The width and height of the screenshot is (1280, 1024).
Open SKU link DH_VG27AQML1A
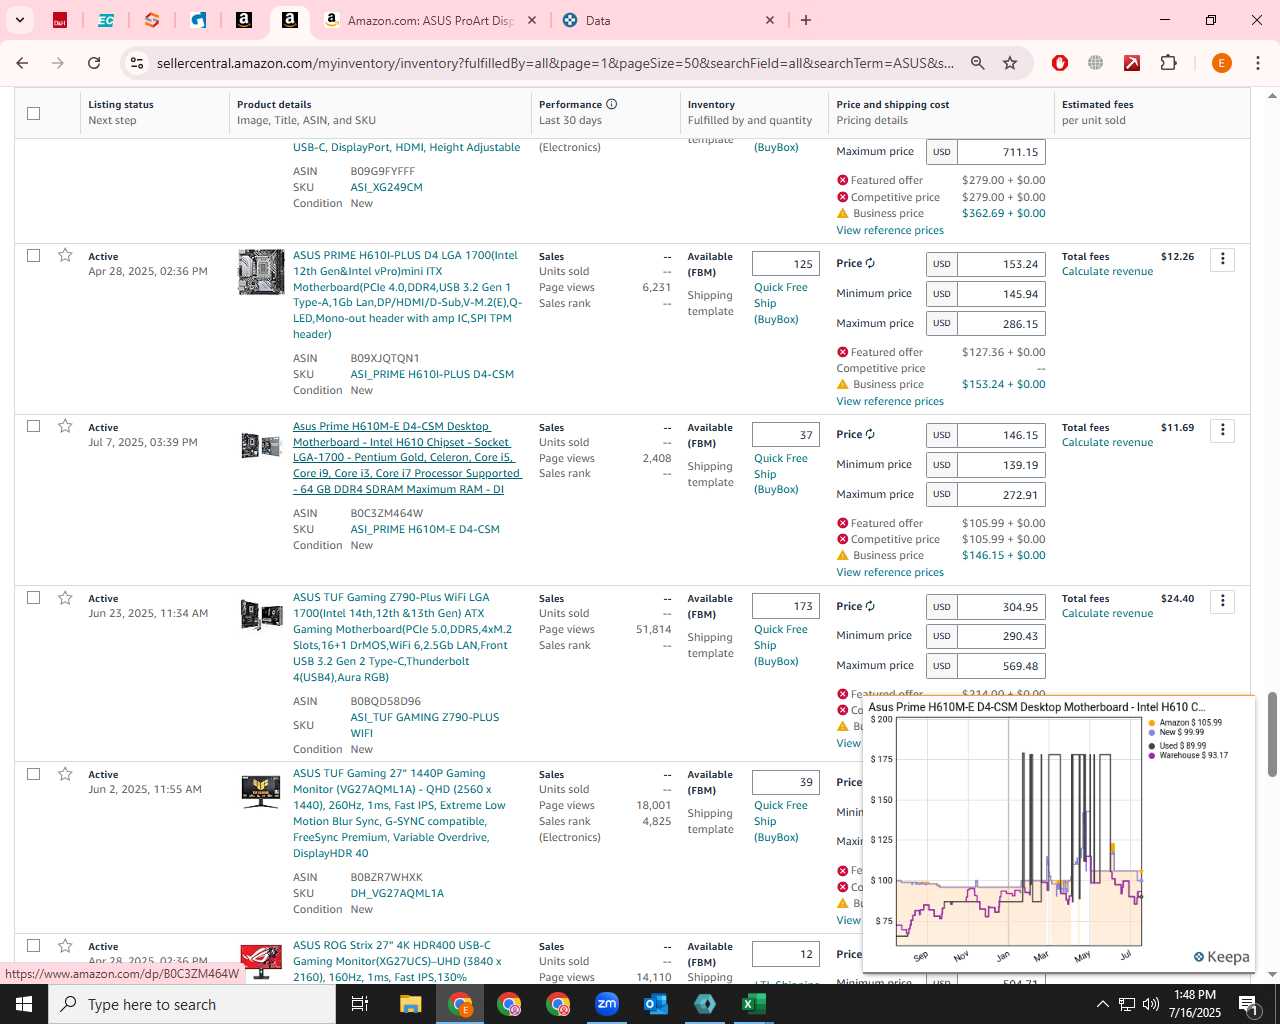pyautogui.click(x=397, y=893)
